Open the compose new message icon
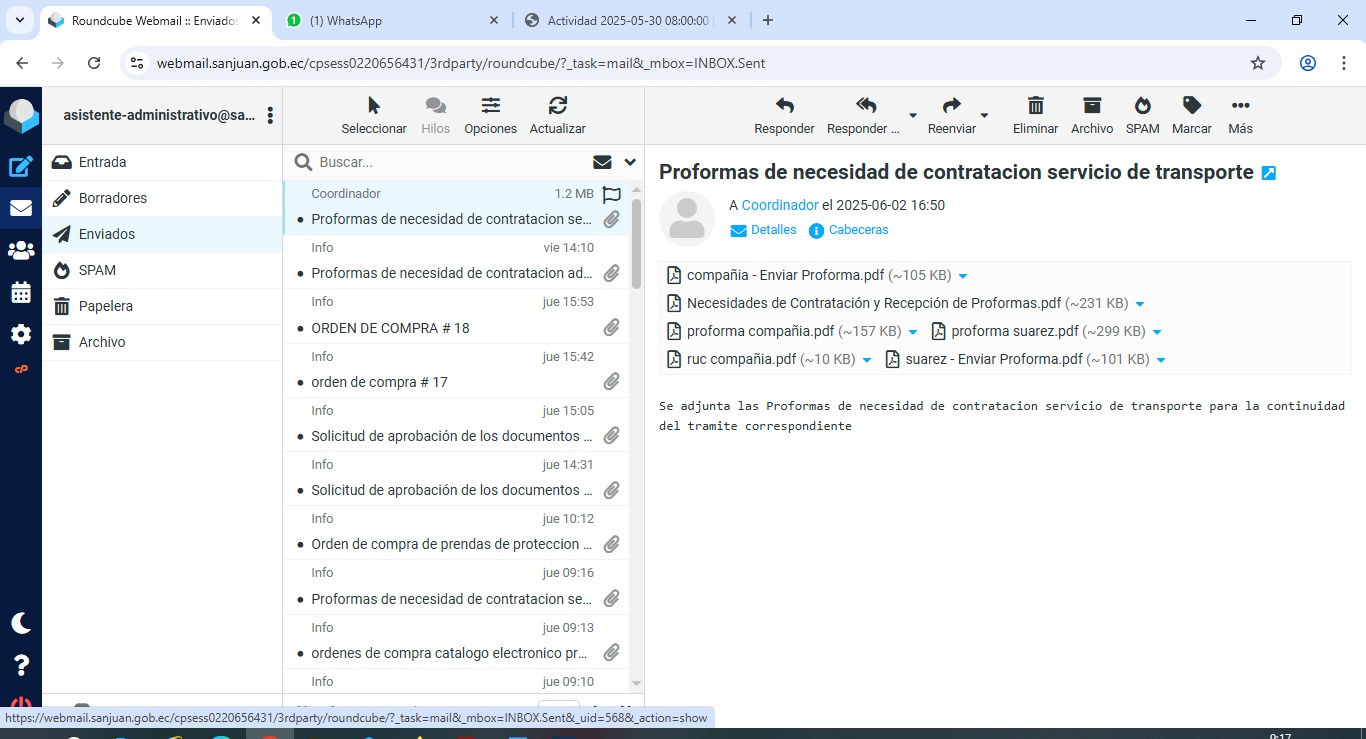Image resolution: width=1366 pixels, height=739 pixels. (x=21, y=167)
